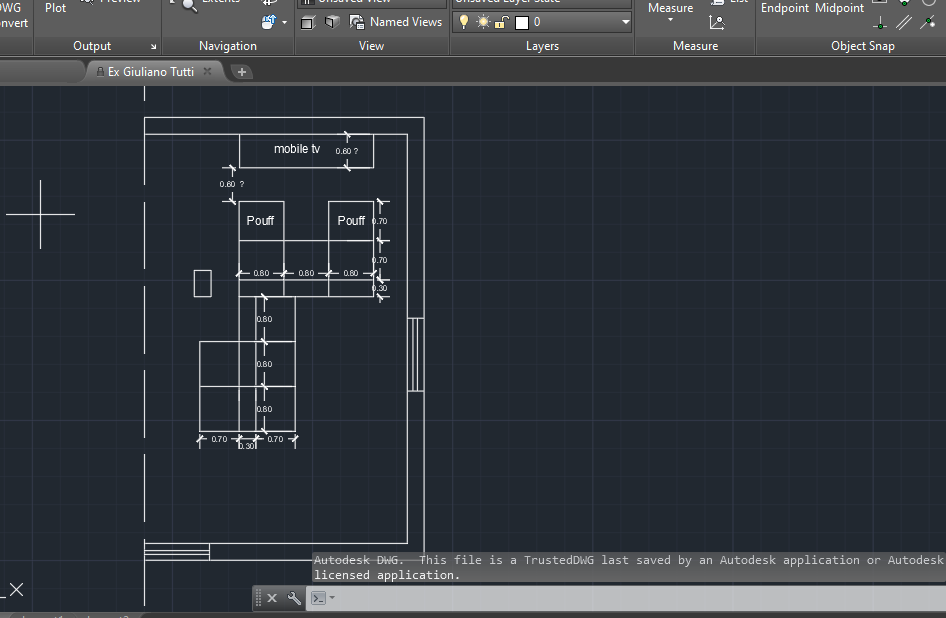Click the command prompt recent commands icon
The height and width of the screenshot is (618, 946).
(x=322, y=598)
